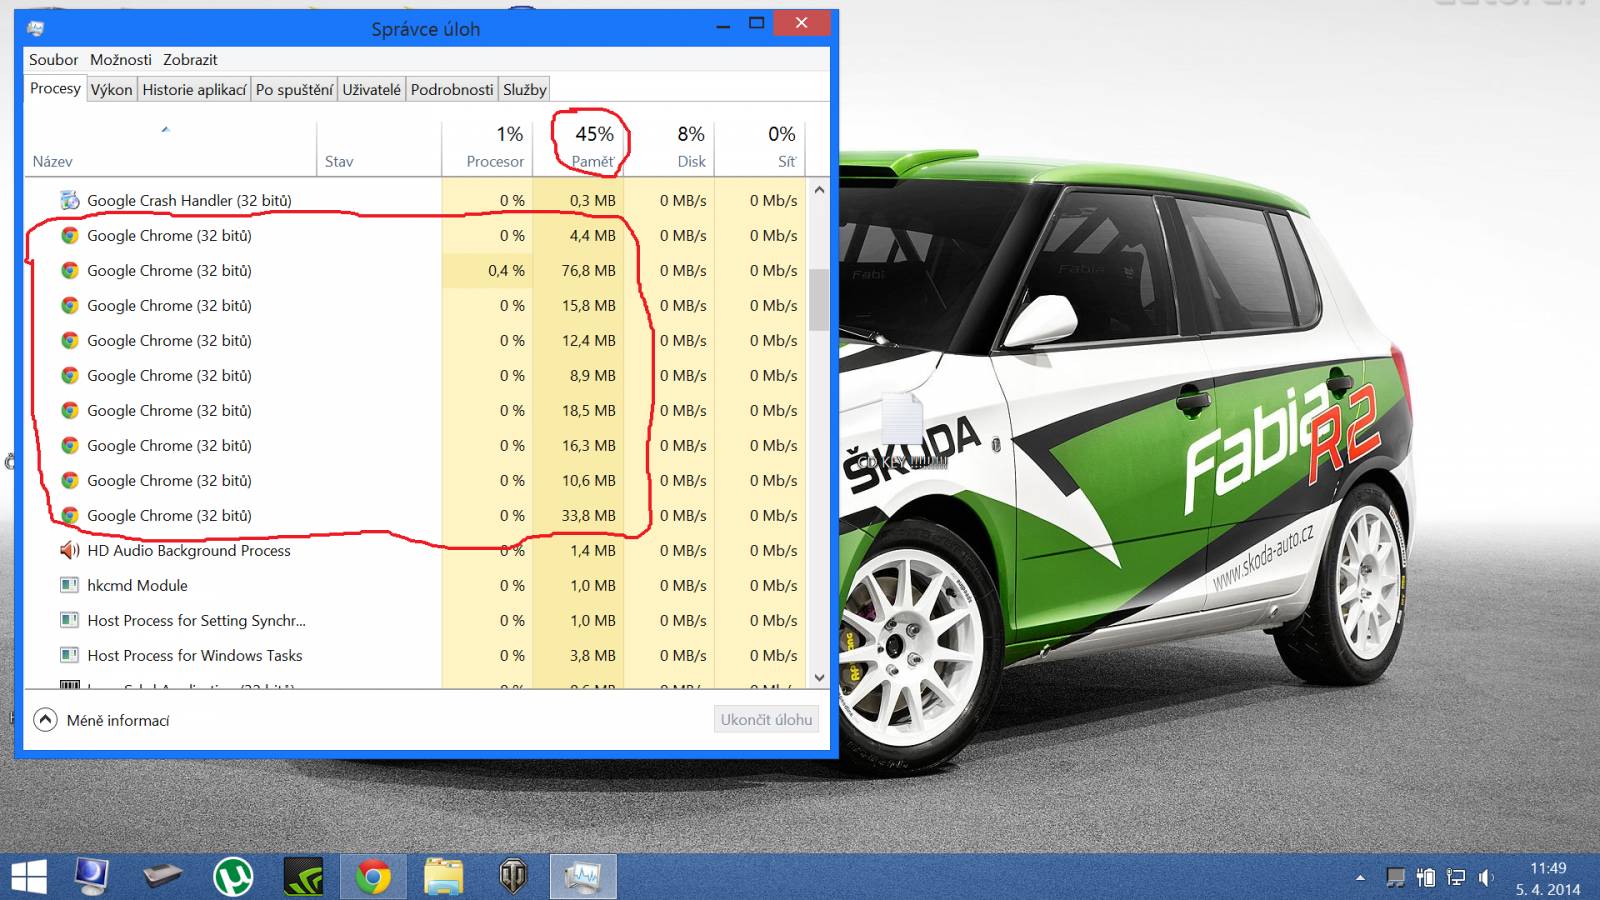This screenshot has height=900, width=1600.
Task: Click the Chrome icon in 33,8 MB row
Action: [x=69, y=515]
